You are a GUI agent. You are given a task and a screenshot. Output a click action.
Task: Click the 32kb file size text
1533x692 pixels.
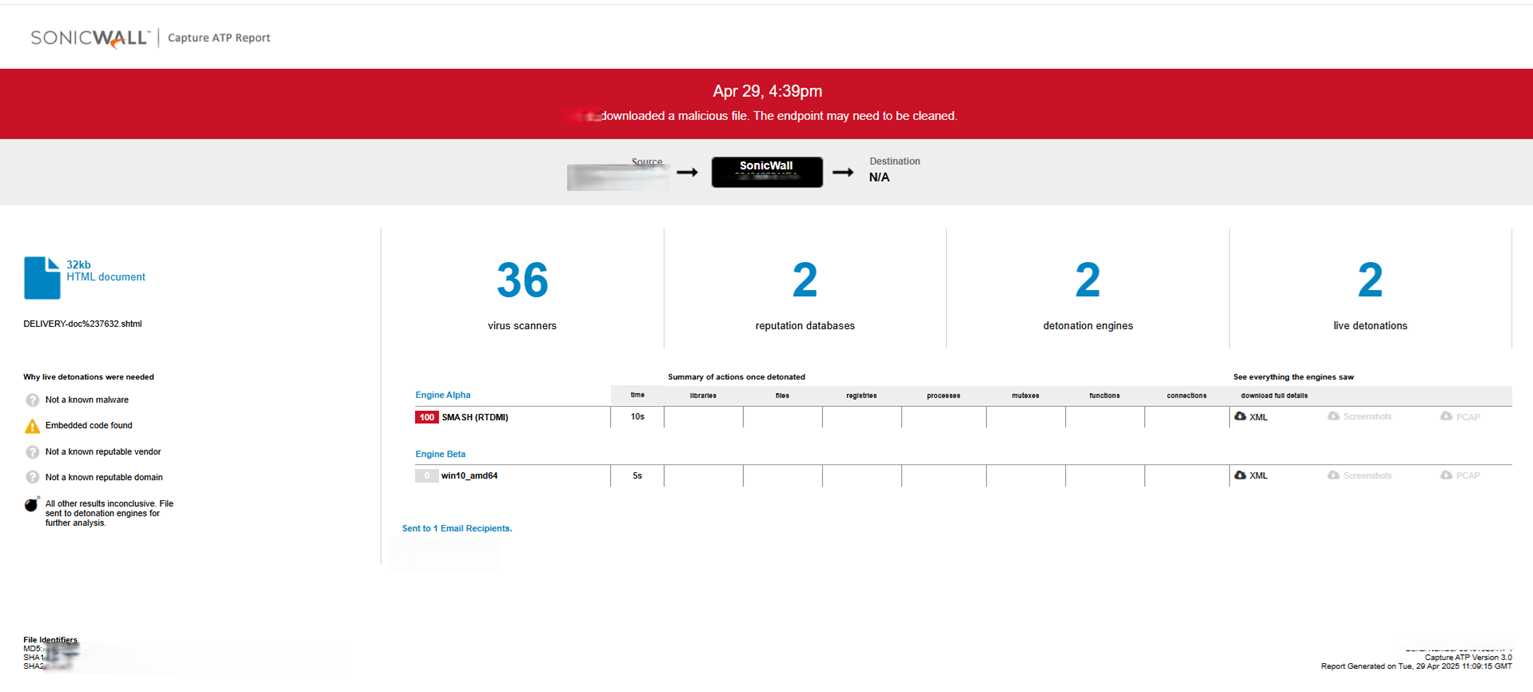point(78,265)
